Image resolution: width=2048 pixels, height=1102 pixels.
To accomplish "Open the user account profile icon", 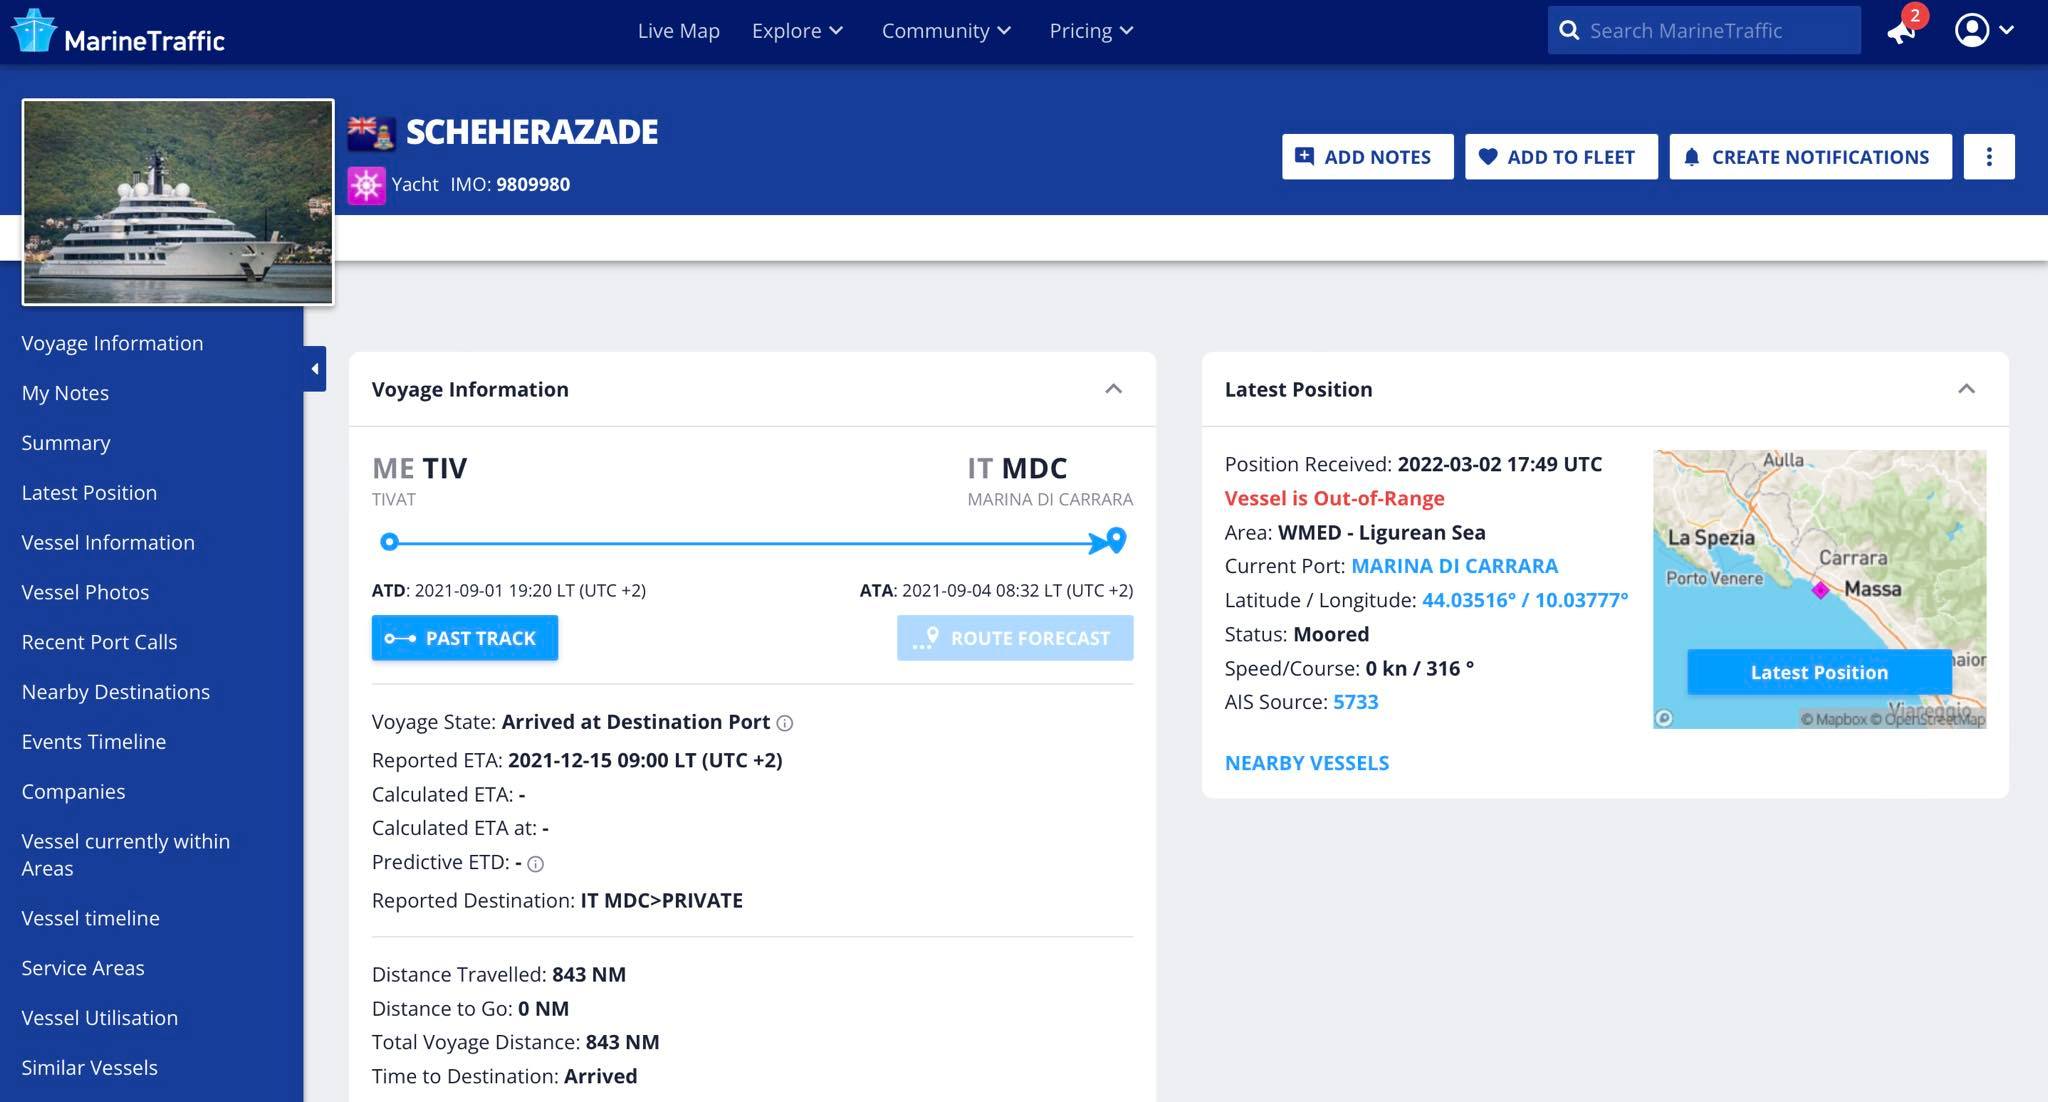I will pyautogui.click(x=1971, y=30).
